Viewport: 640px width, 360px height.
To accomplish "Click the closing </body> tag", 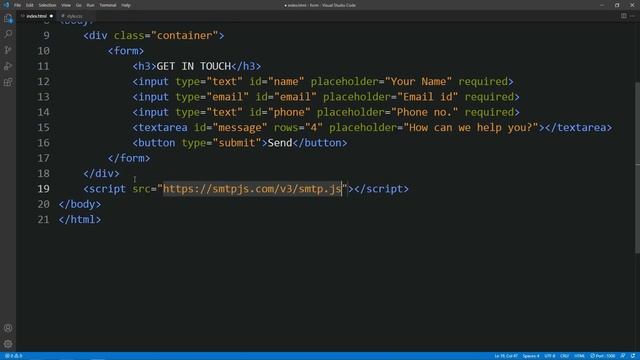I will tap(80, 204).
